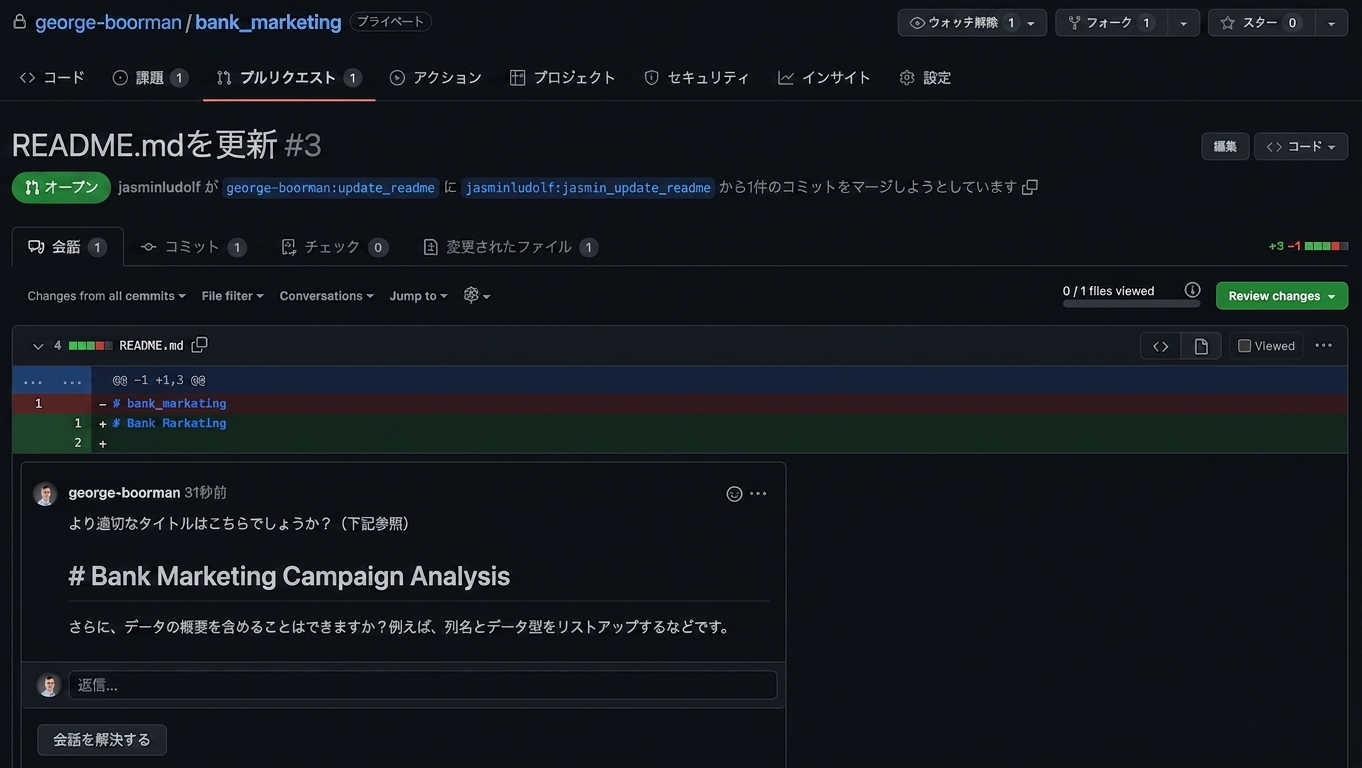Click the added line '# Bank Rarkating'
This screenshot has width=1362, height=768.
click(x=680, y=424)
